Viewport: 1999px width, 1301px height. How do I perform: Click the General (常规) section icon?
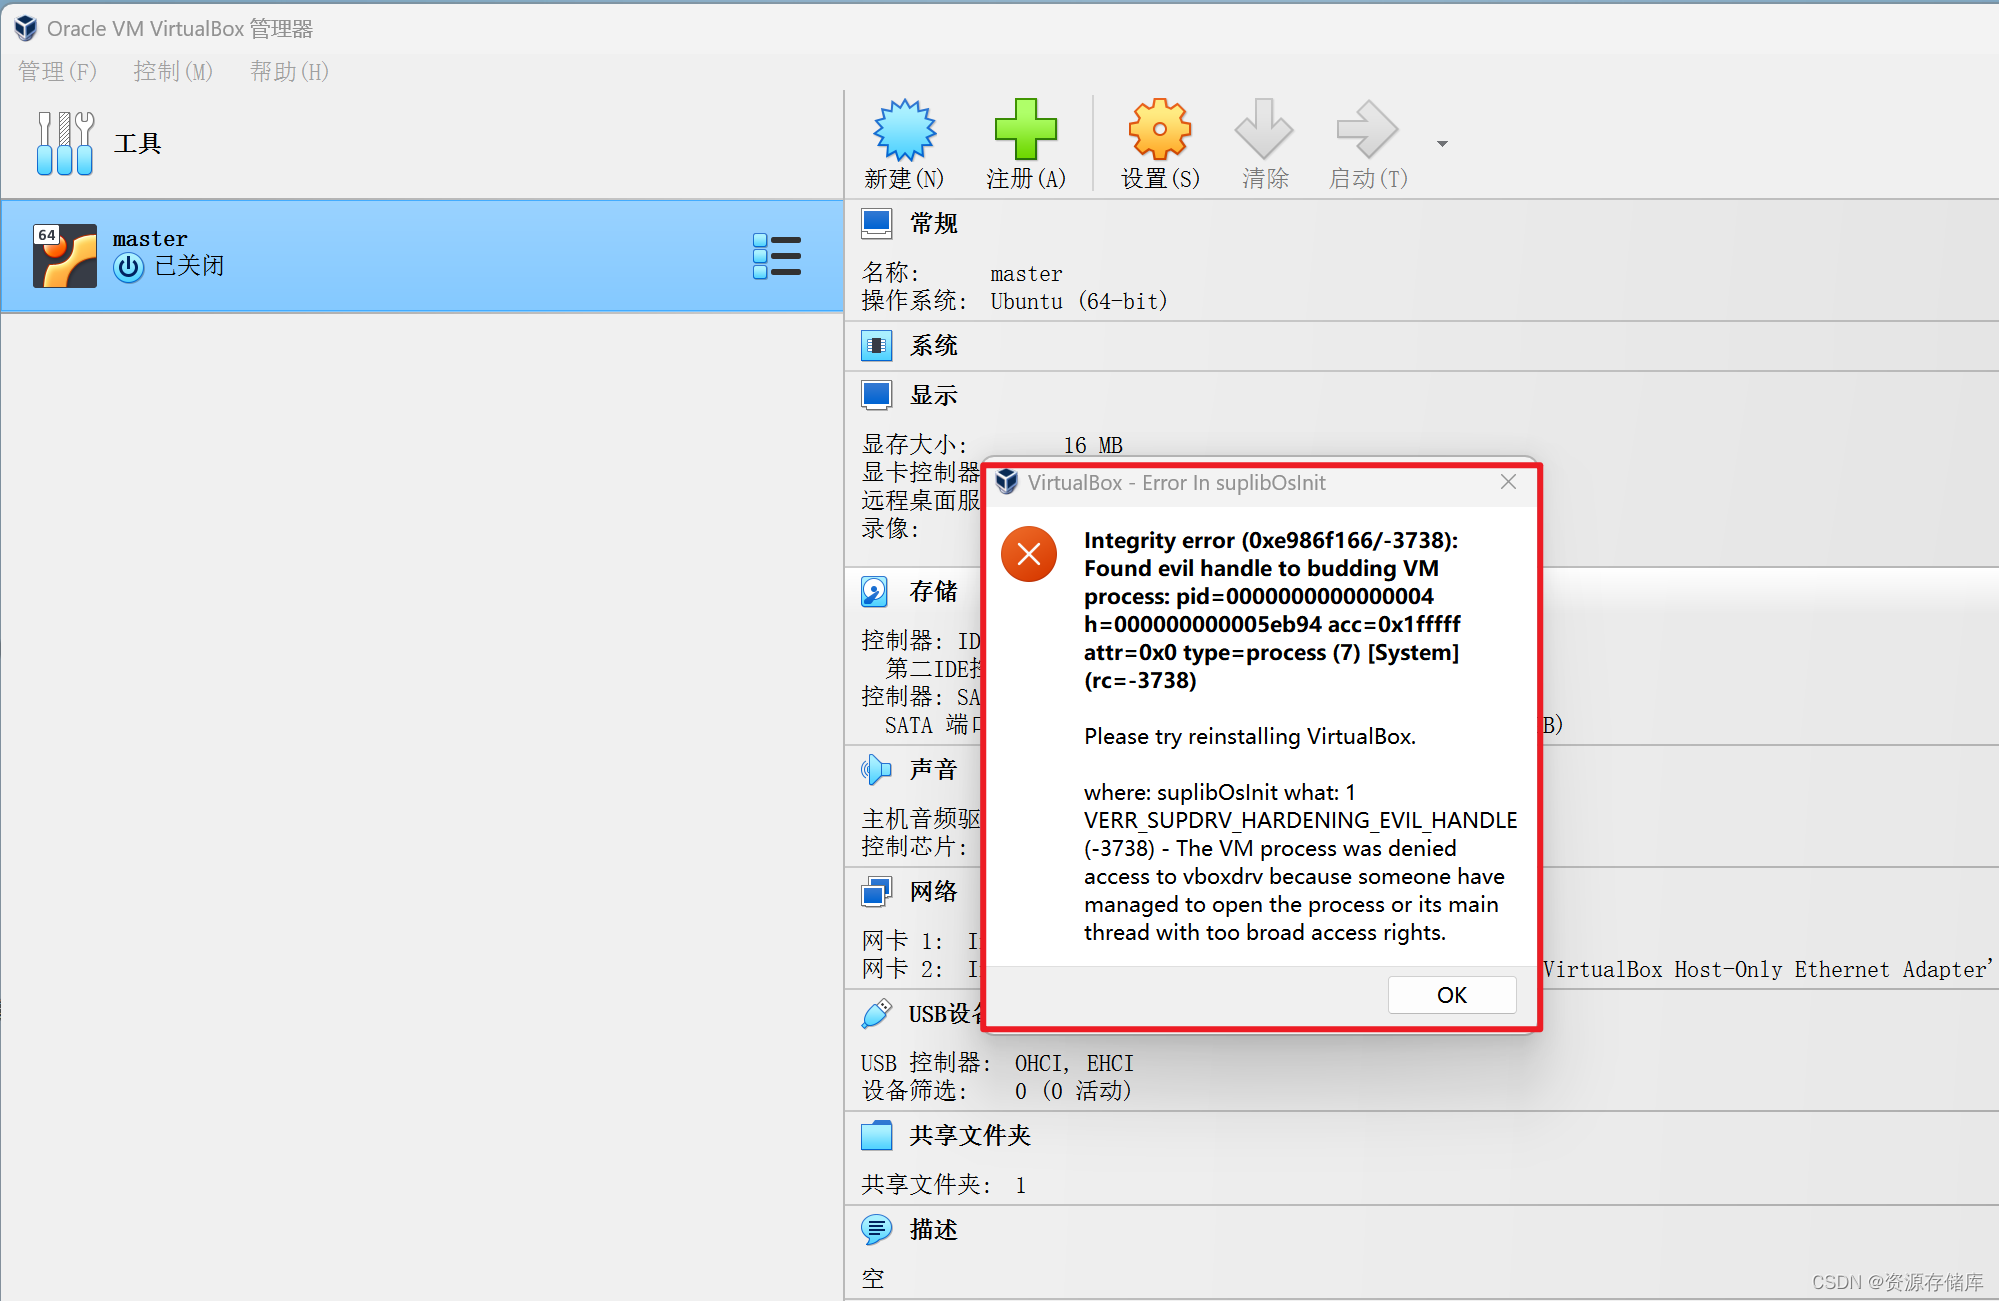point(877,223)
